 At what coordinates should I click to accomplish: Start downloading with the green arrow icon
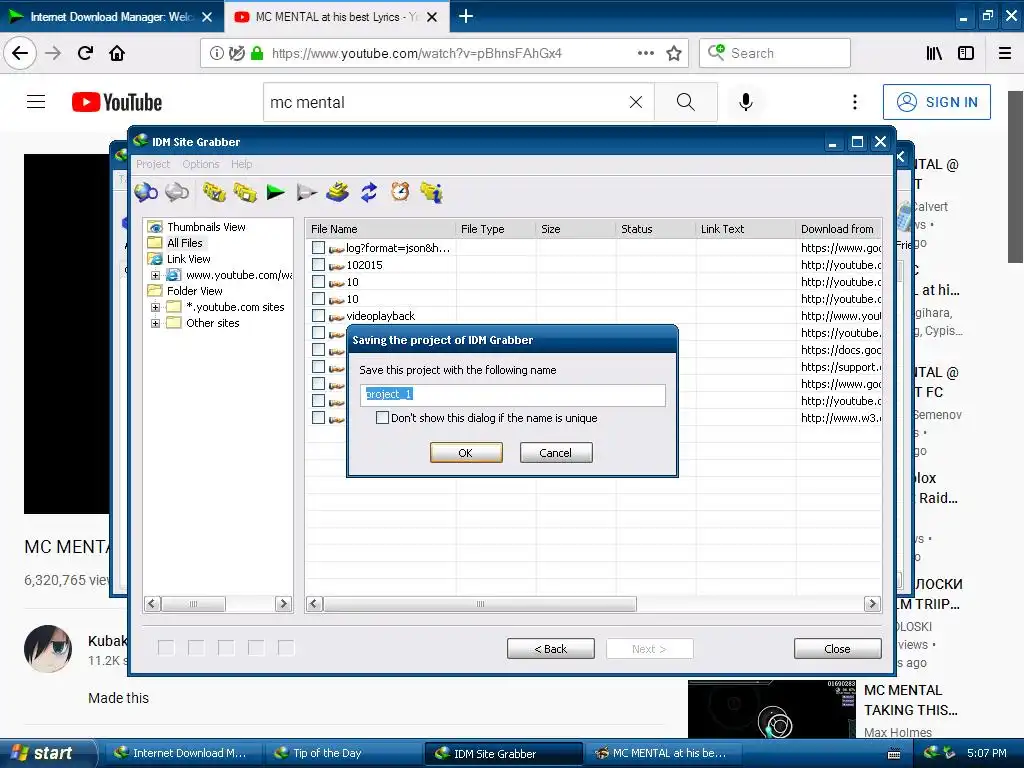click(x=276, y=192)
